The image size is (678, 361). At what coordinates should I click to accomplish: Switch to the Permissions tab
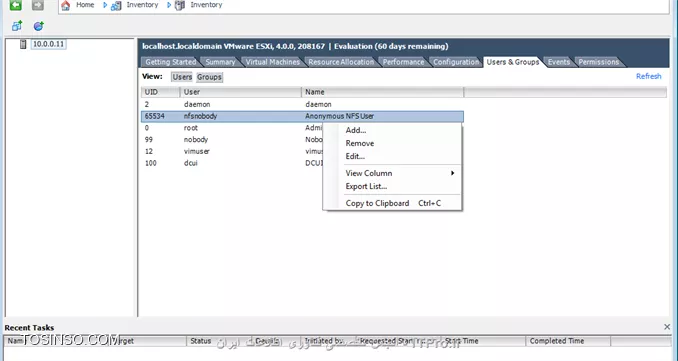click(598, 62)
